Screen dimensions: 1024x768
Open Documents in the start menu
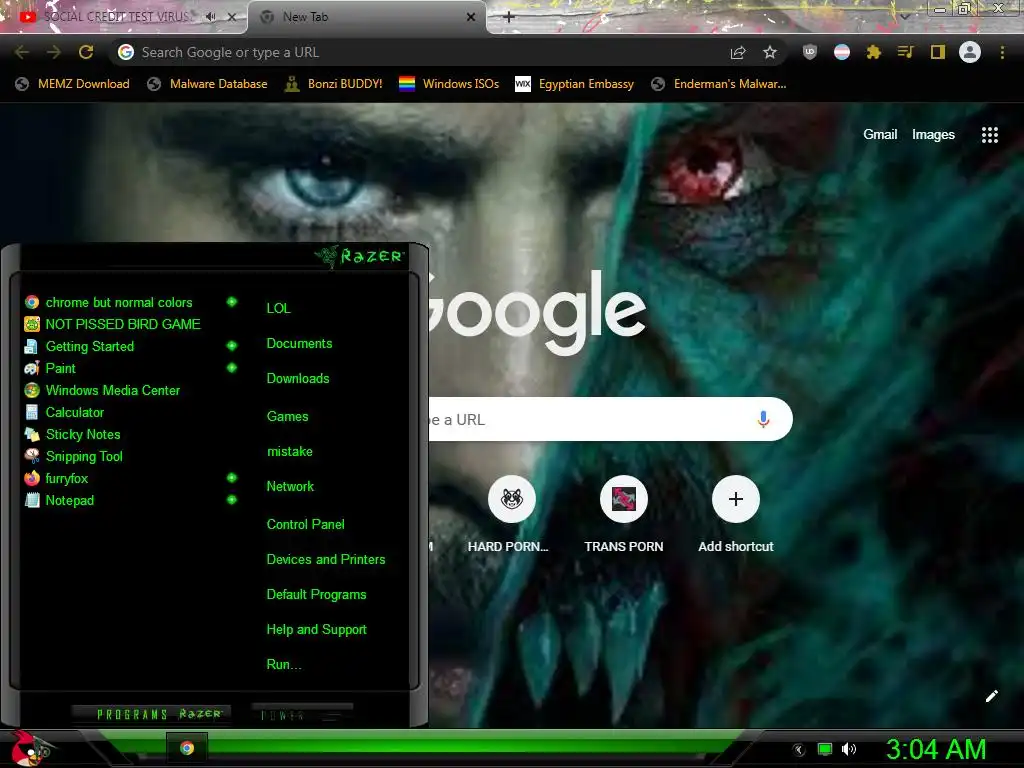pos(299,344)
